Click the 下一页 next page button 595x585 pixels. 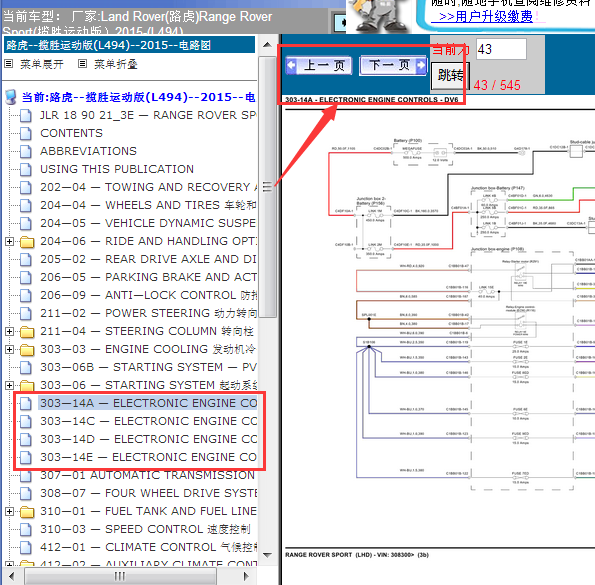point(393,66)
